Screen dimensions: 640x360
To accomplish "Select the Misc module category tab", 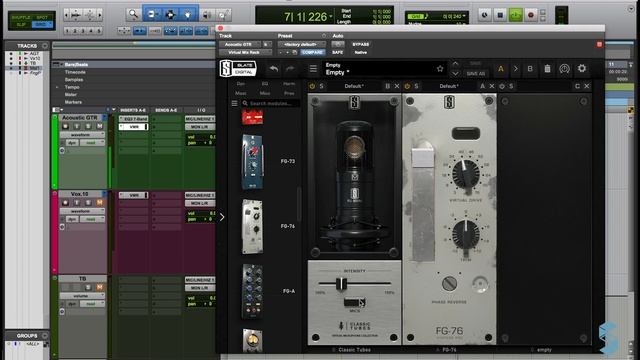I will pos(265,93).
